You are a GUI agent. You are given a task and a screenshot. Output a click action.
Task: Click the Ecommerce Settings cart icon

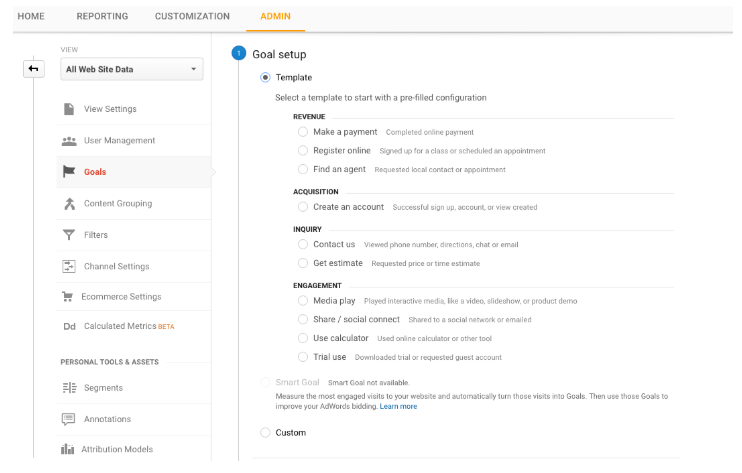(69, 297)
